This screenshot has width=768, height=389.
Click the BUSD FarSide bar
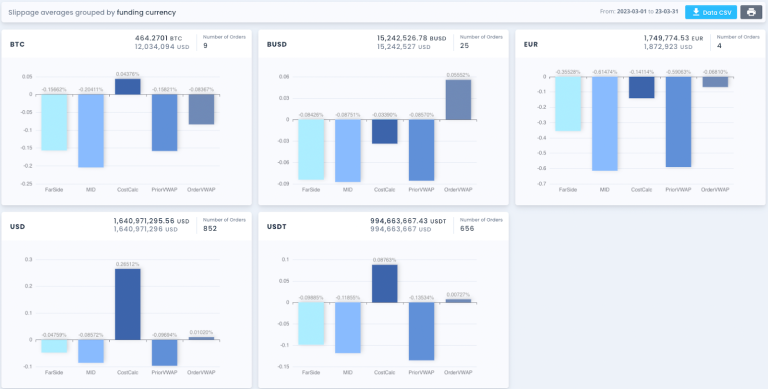tap(312, 149)
